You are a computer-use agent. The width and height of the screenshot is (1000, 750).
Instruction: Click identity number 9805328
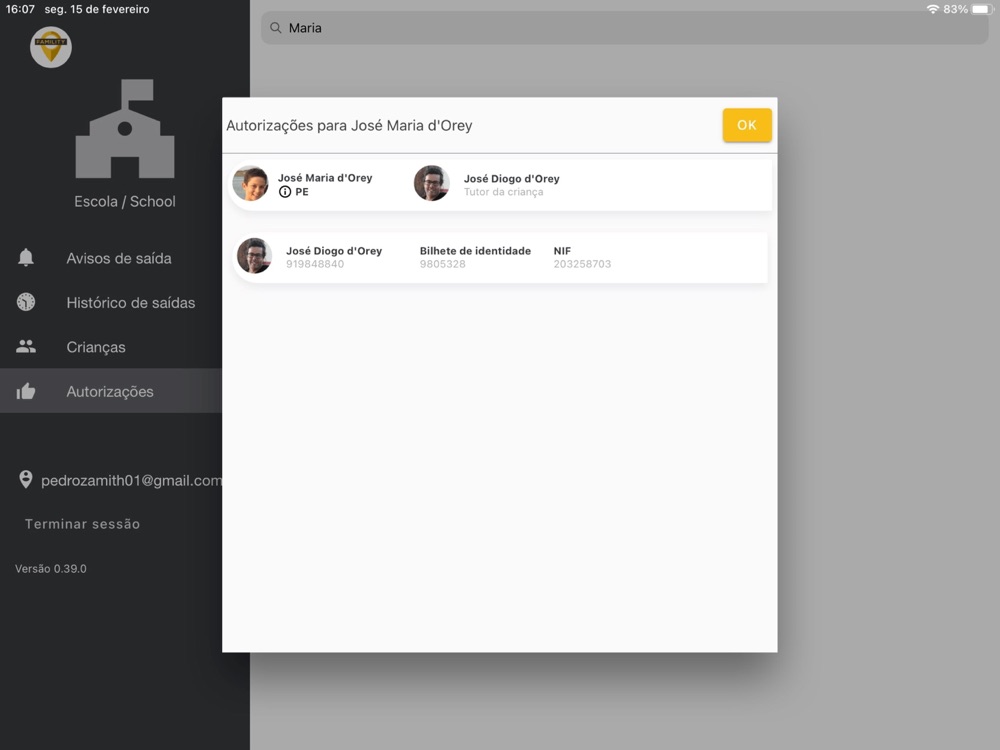coord(442,264)
